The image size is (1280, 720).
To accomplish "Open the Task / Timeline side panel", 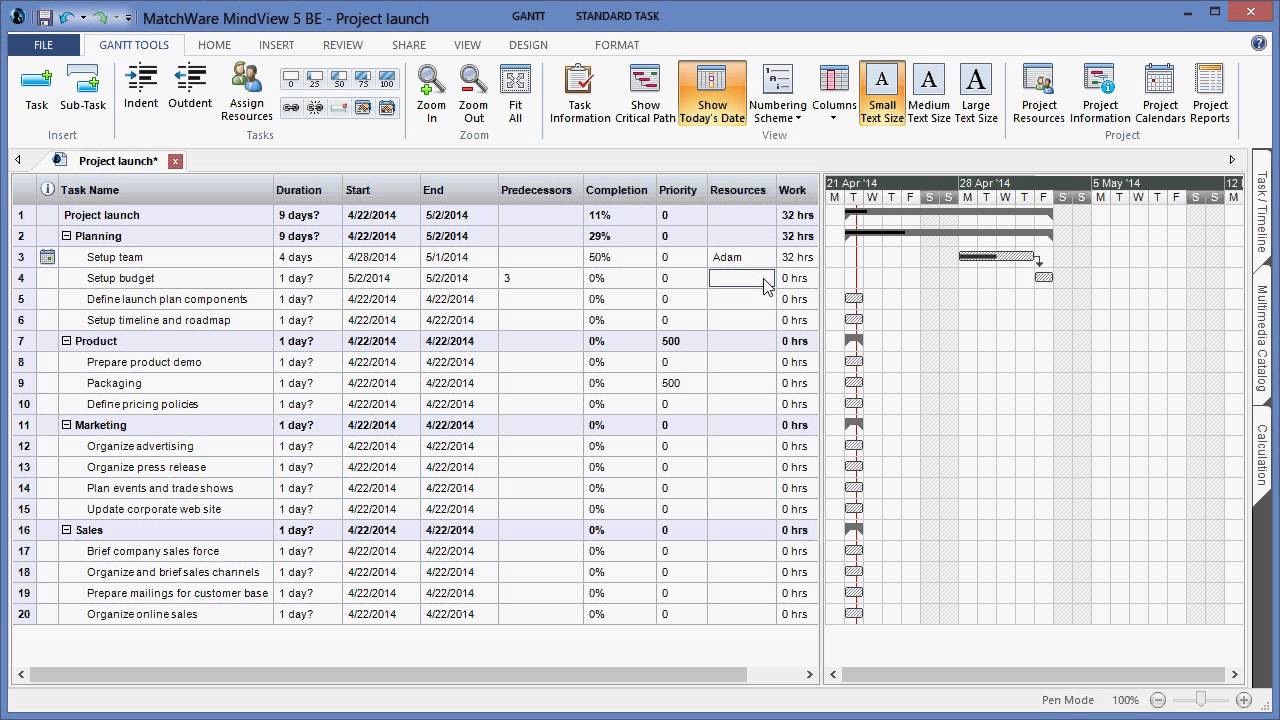I will click(1262, 212).
